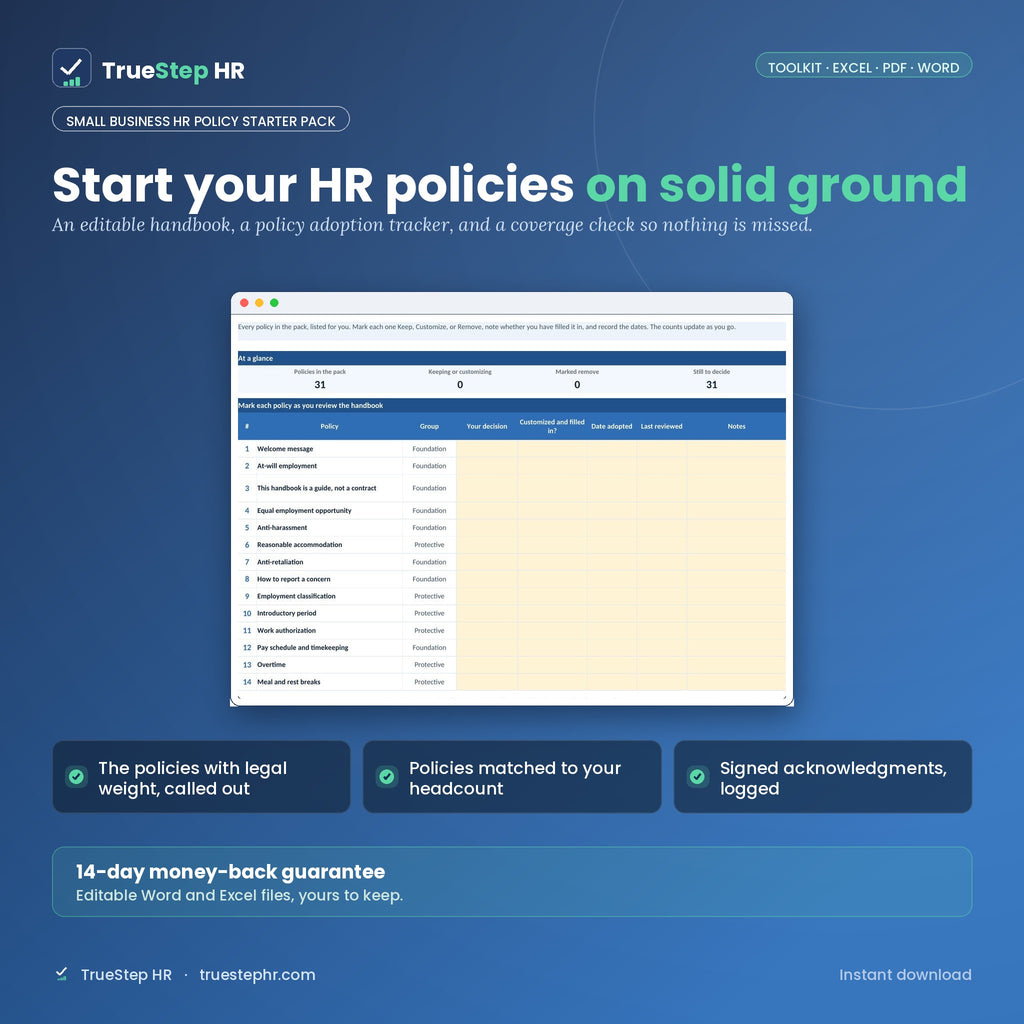The image size is (1024, 1024).
Task: Click the green maximize dot of the spreadsheet window
Action: [274, 302]
